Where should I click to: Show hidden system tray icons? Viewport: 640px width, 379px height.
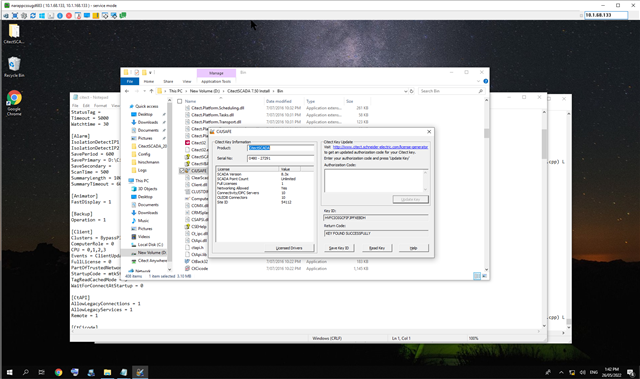point(561,372)
